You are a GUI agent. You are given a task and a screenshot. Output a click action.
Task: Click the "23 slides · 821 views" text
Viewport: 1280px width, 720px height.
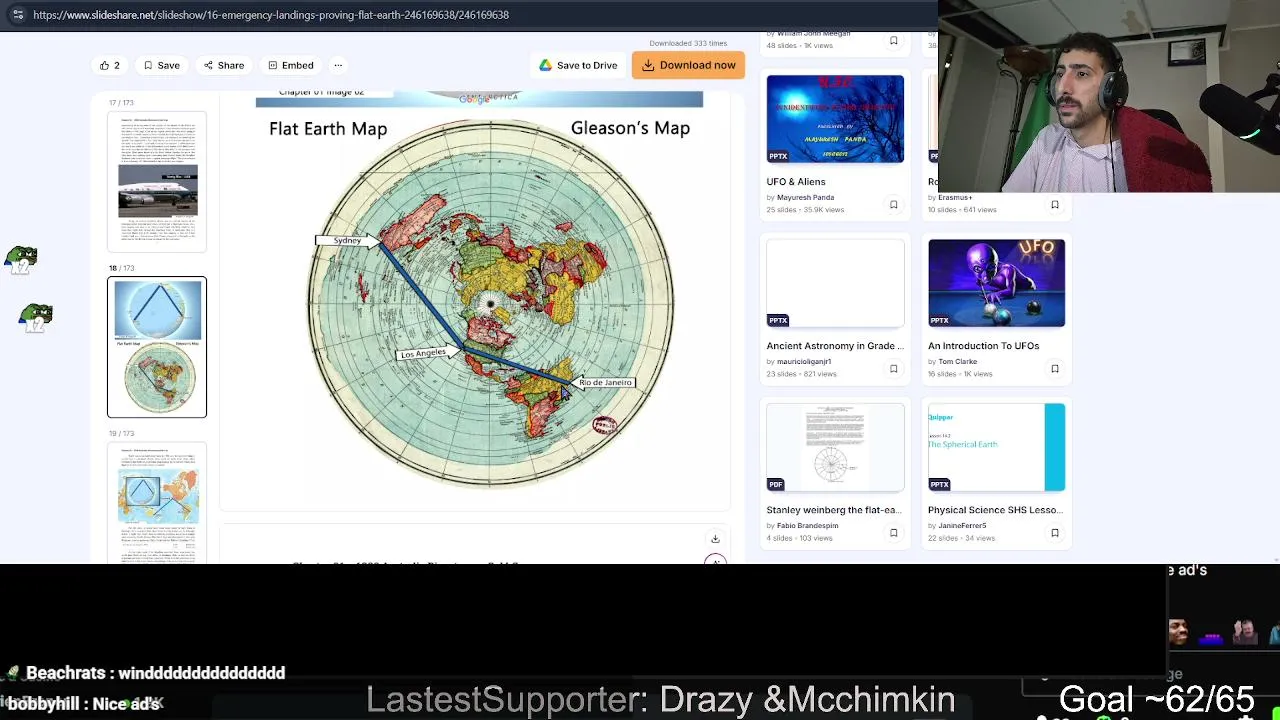[801, 374]
